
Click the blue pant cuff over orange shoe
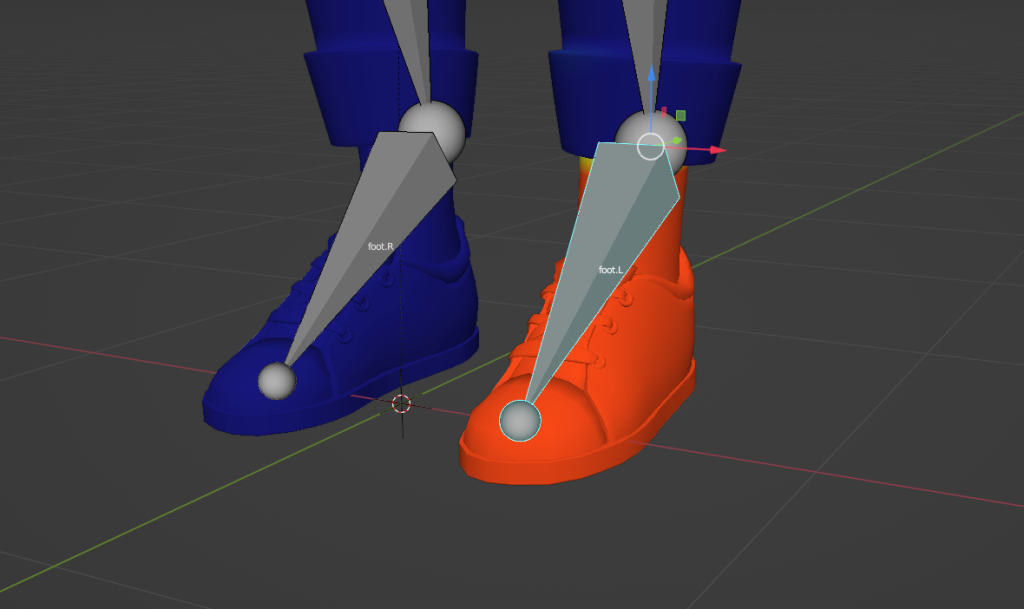(x=710, y=100)
